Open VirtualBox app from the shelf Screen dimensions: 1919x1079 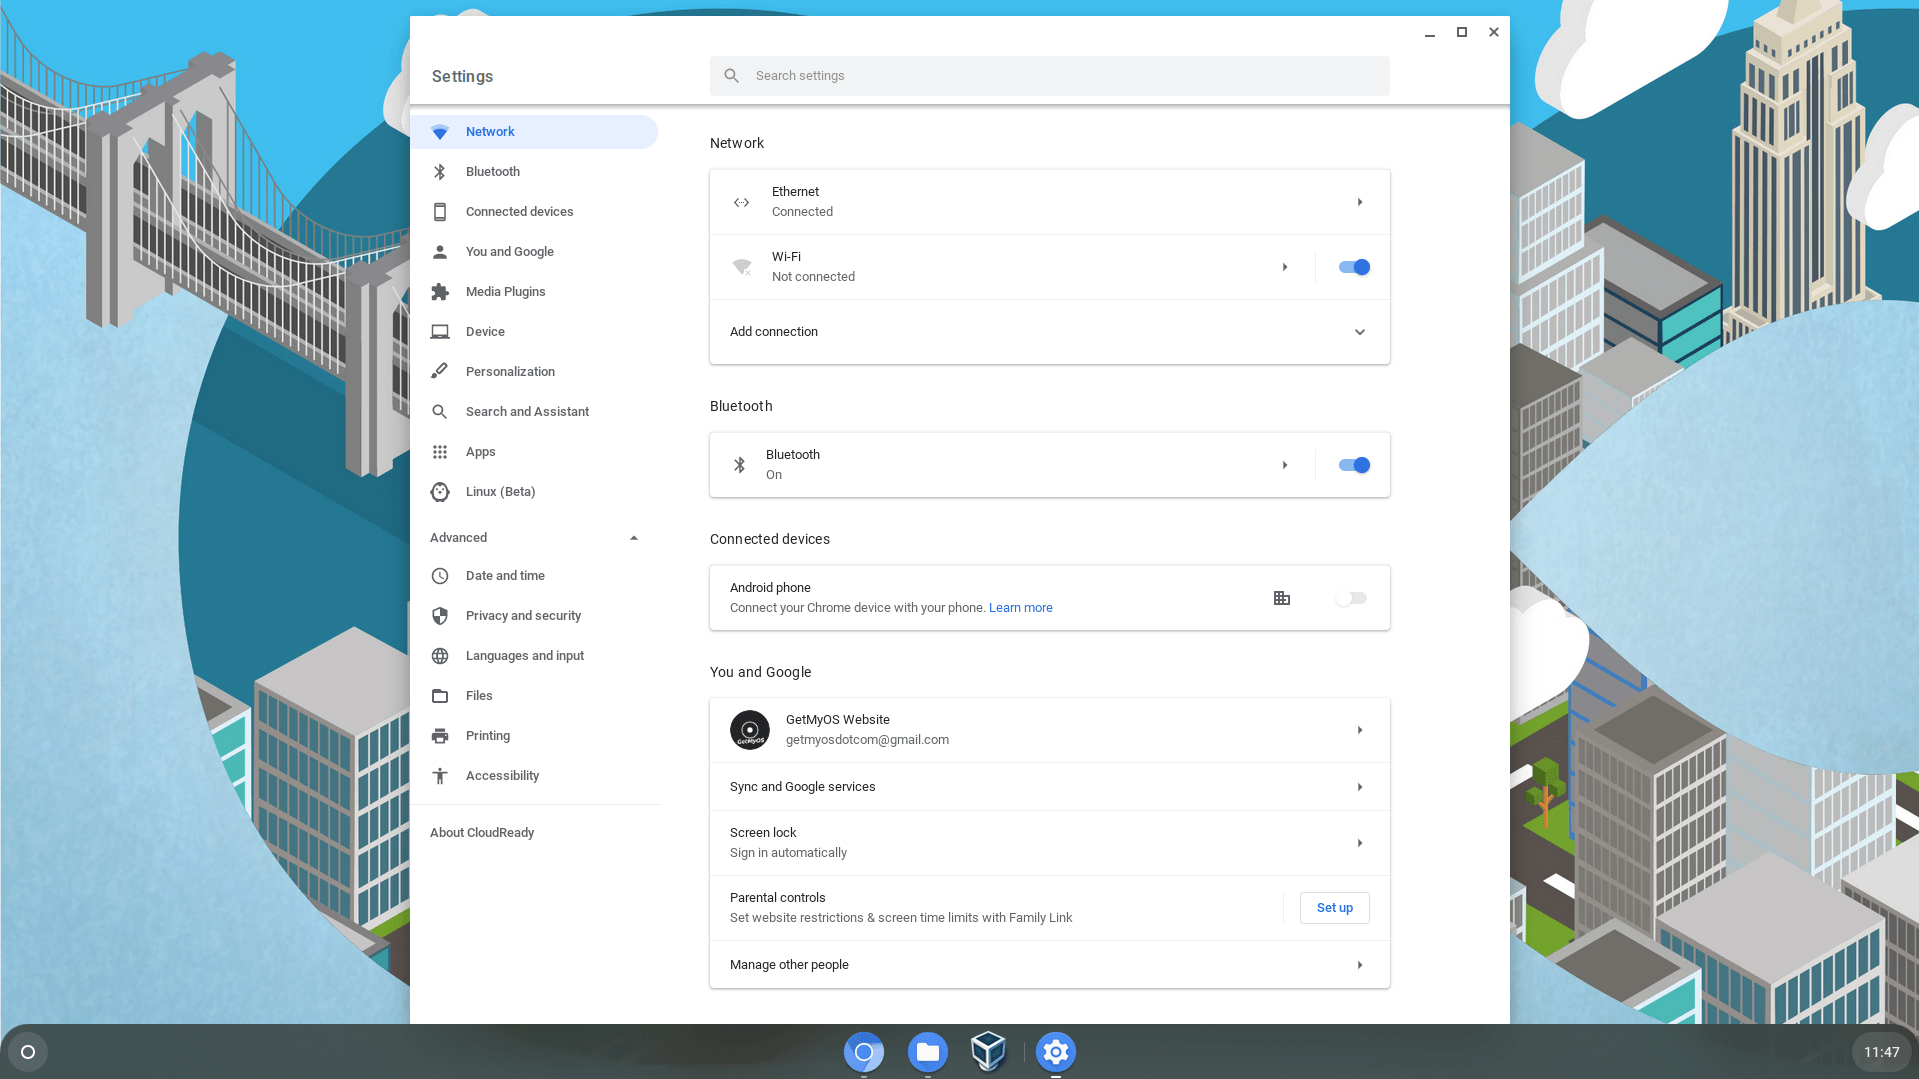[x=989, y=1052]
